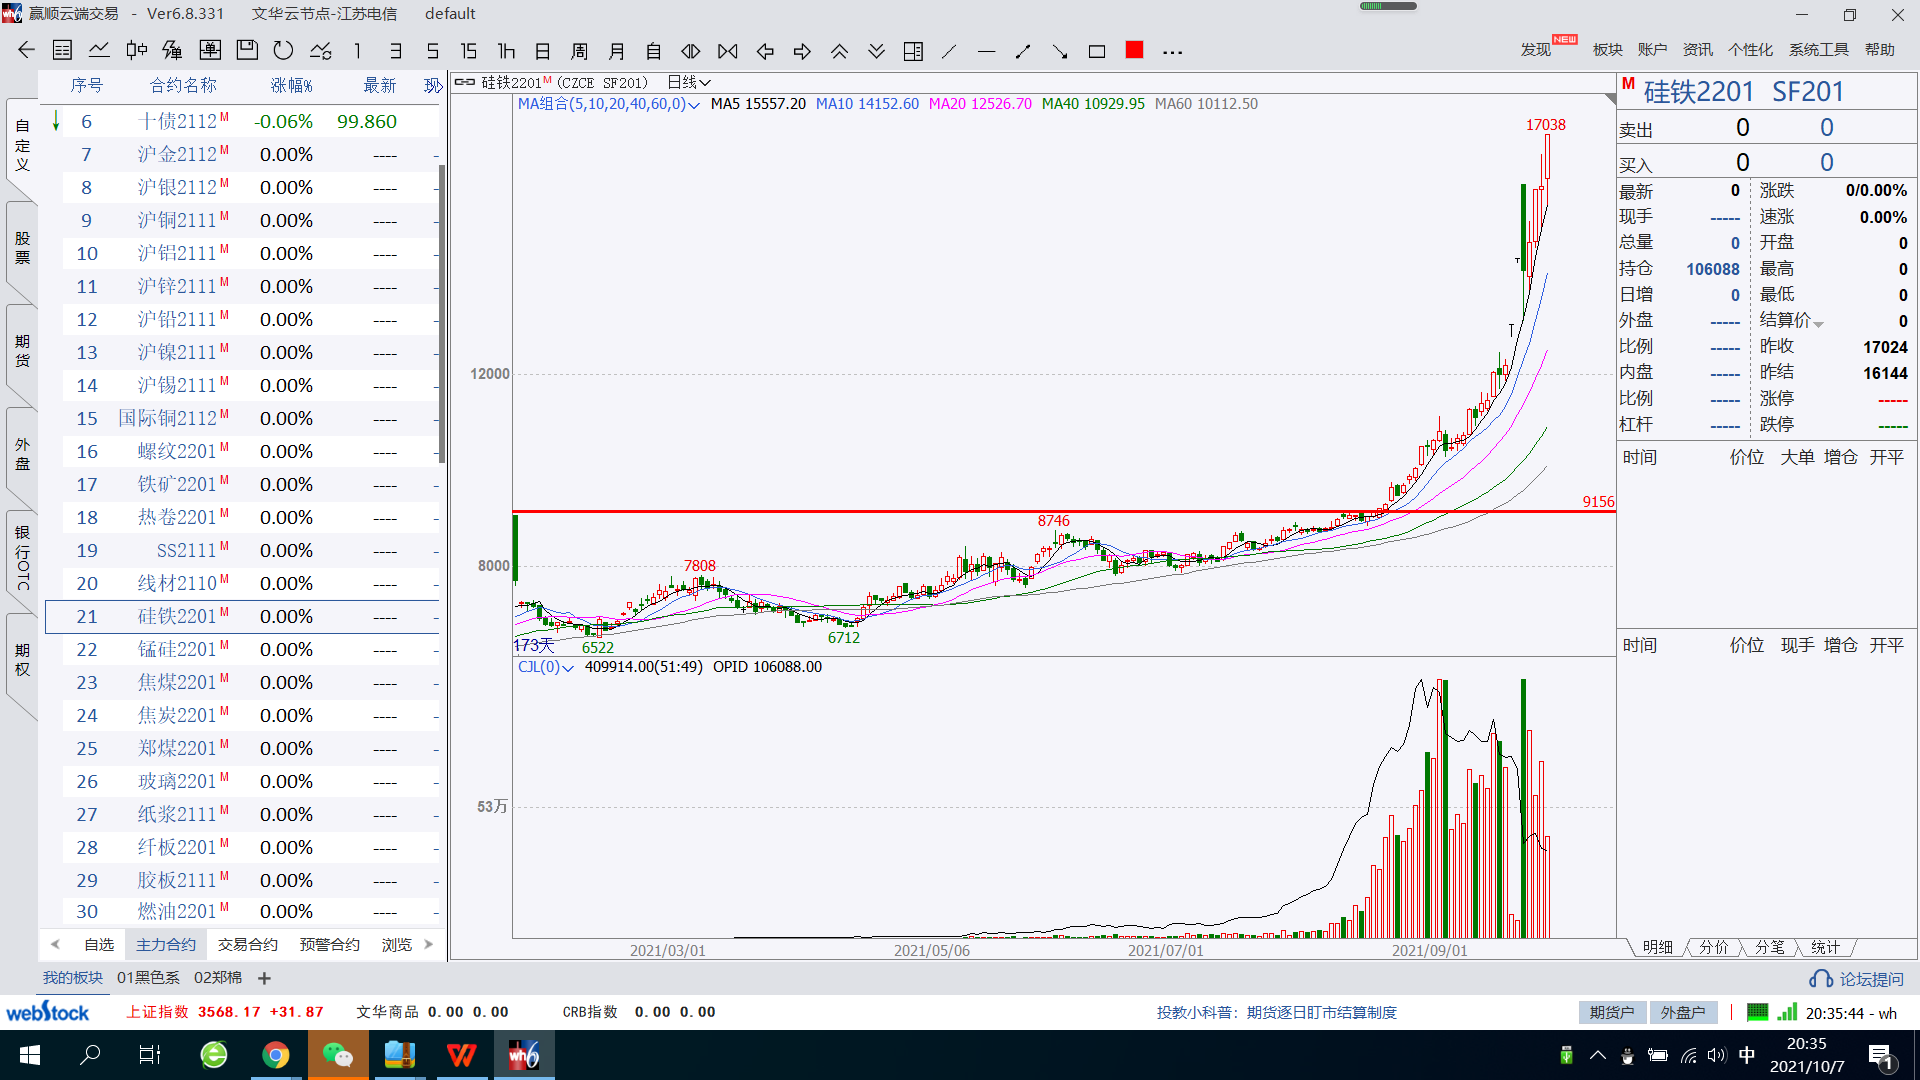Select the 焦煤2201 contract row

click(241, 682)
